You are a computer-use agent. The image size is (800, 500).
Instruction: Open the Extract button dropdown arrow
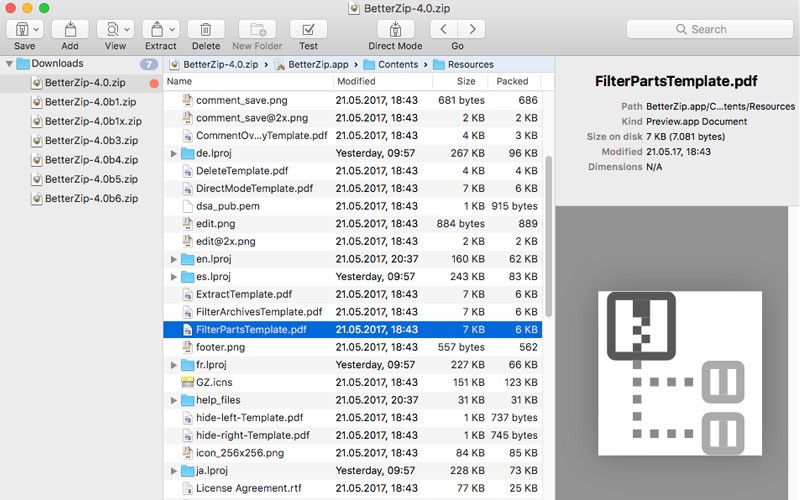coord(172,30)
